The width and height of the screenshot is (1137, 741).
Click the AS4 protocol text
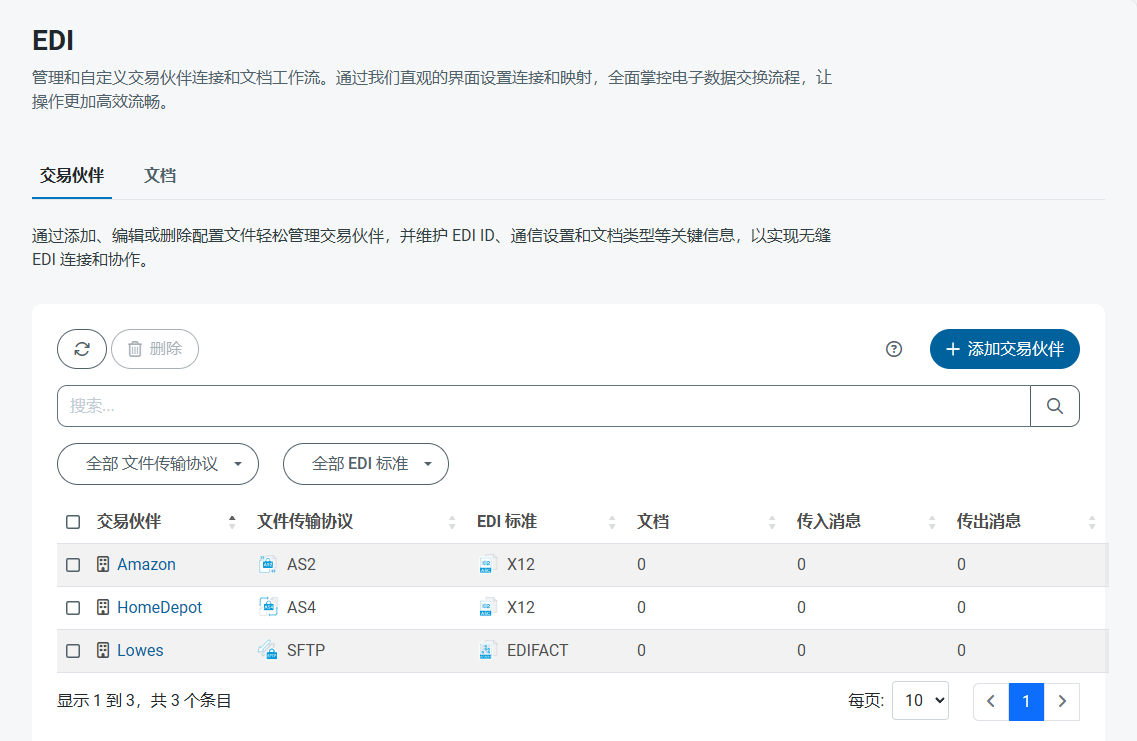coord(302,607)
